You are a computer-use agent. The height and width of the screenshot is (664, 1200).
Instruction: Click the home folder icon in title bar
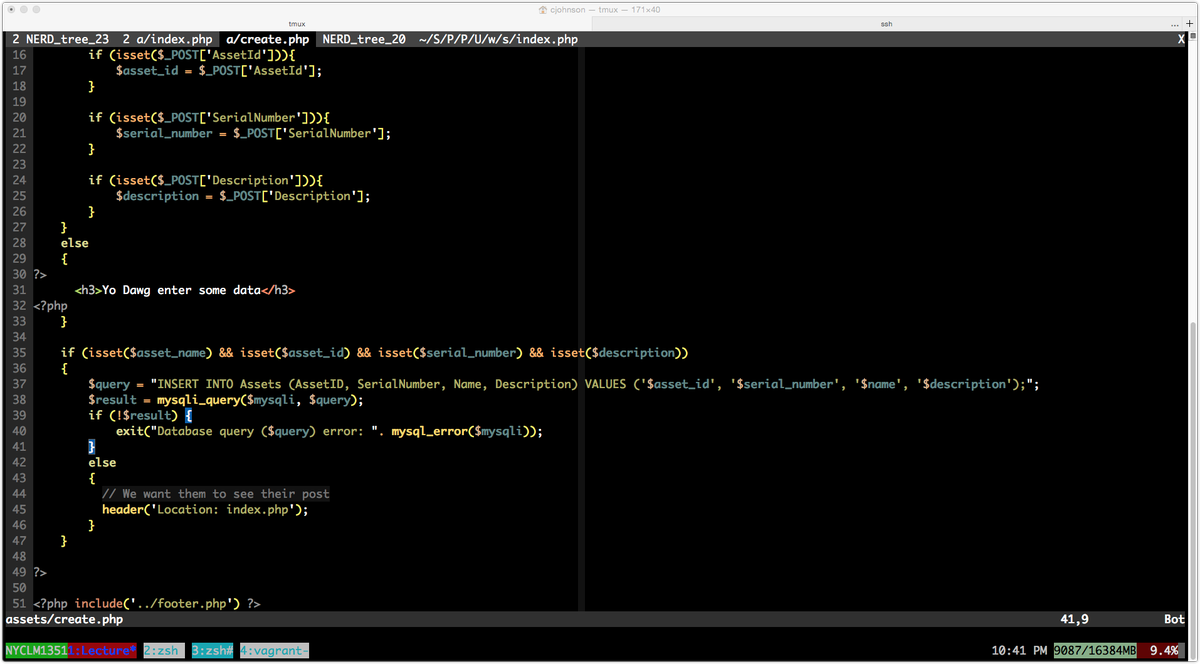click(x=543, y=8)
